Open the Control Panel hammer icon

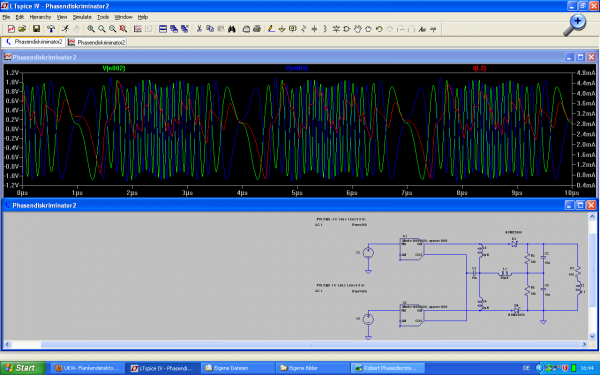[x=51, y=29]
